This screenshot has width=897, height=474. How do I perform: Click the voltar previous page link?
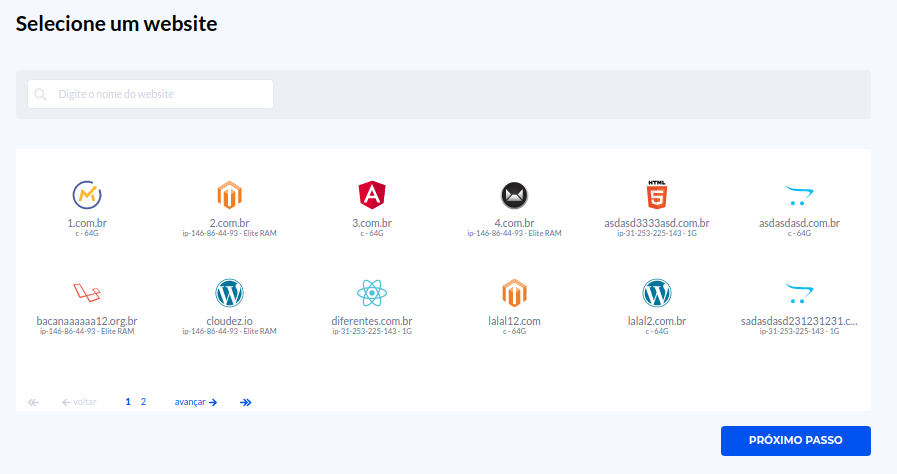[79, 402]
